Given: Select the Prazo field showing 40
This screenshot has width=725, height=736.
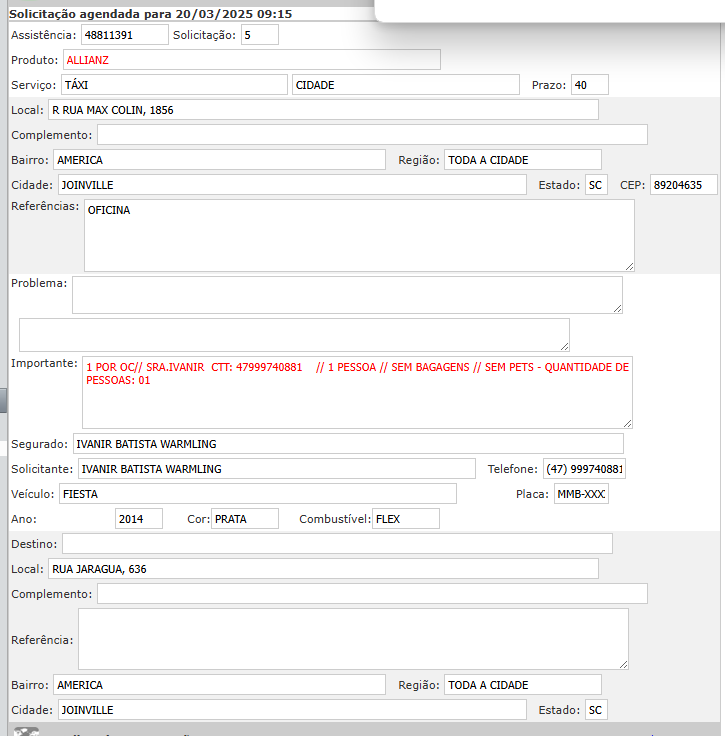Looking at the screenshot, I should point(589,85).
